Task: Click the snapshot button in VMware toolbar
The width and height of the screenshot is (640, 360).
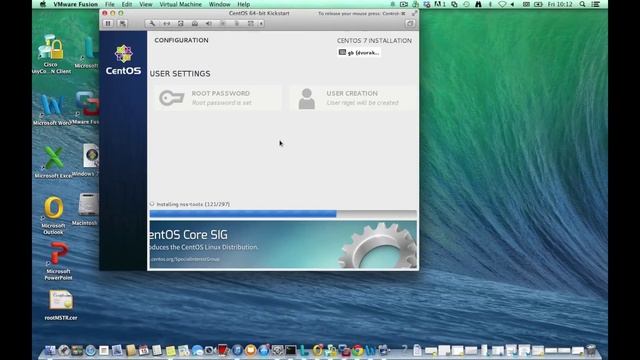Action: pyautogui.click(x=122, y=23)
